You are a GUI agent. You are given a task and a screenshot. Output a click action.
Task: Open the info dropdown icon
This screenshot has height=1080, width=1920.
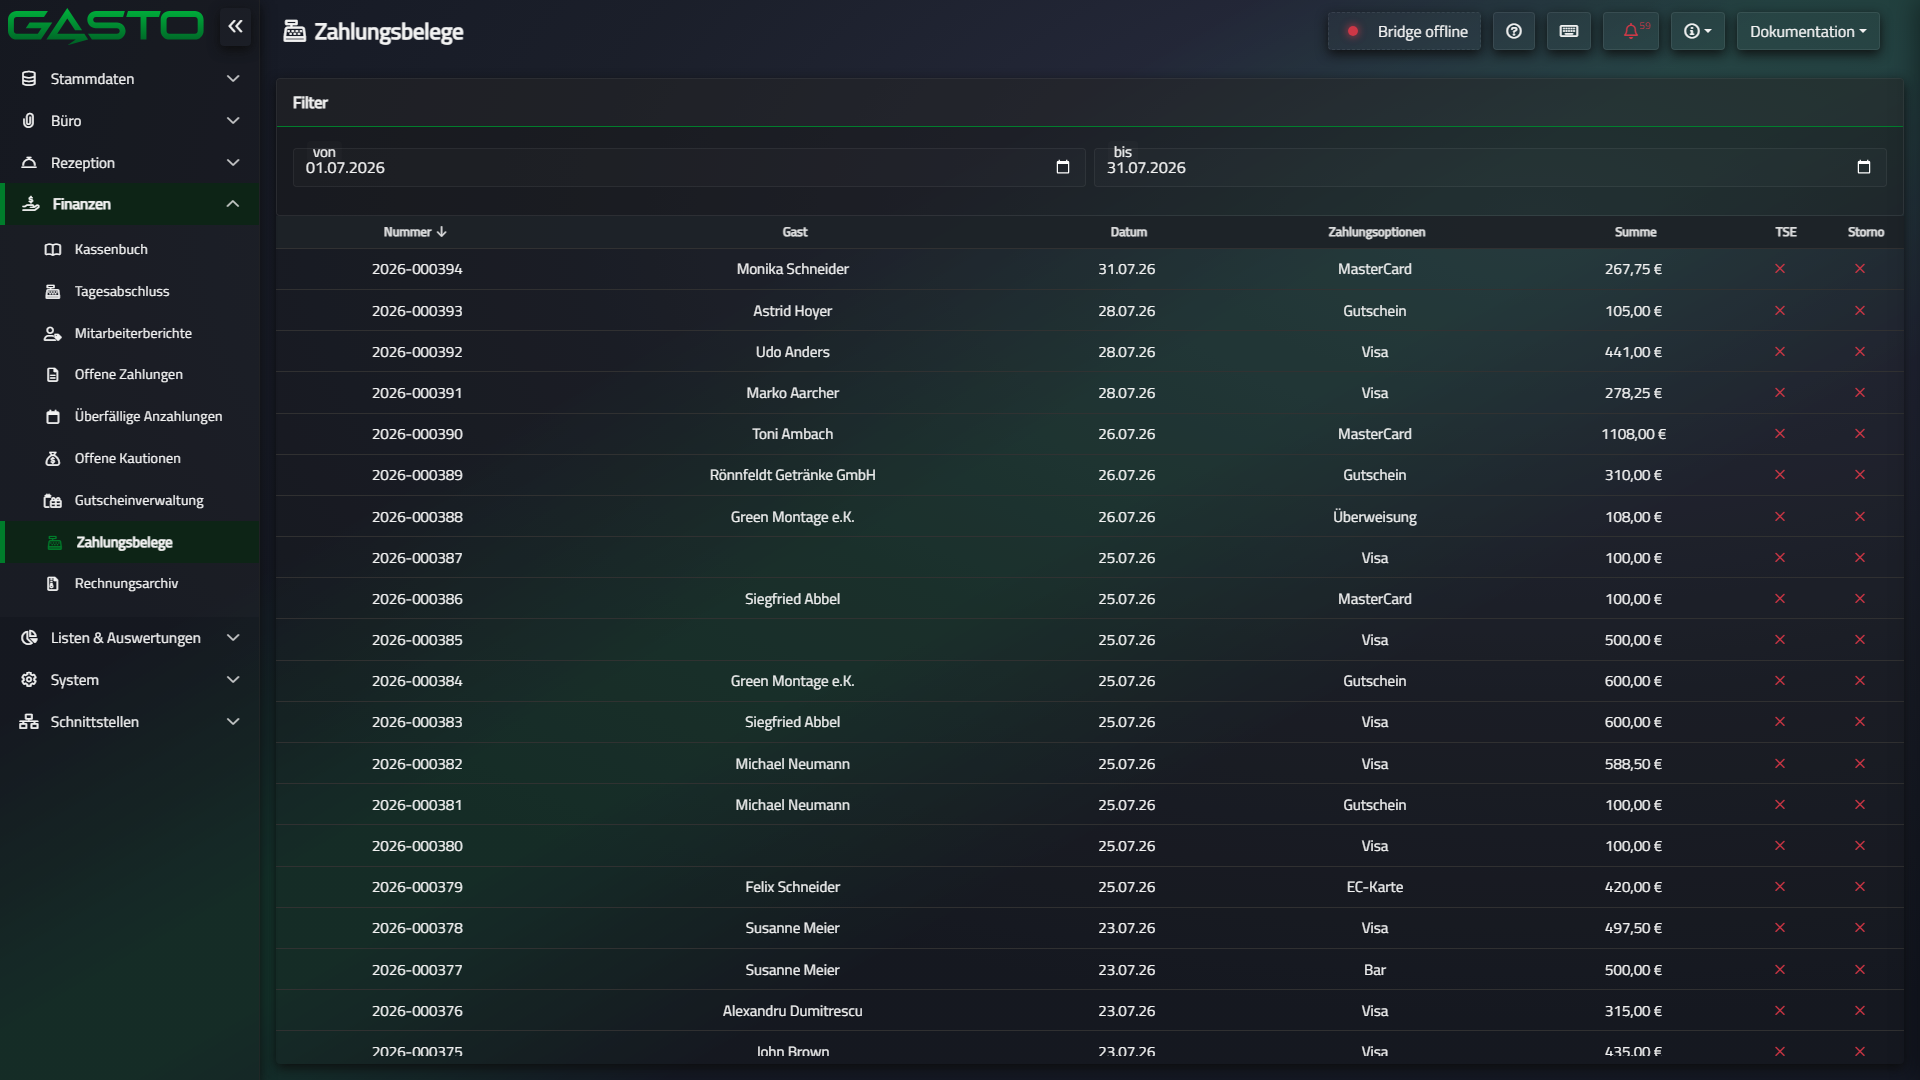tap(1697, 32)
